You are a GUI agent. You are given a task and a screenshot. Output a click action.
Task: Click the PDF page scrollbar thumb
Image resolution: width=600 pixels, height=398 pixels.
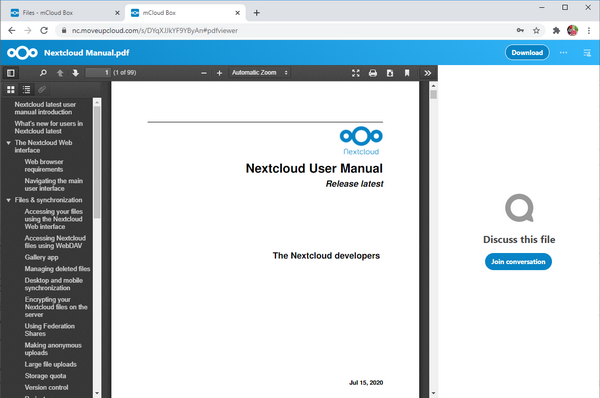click(x=433, y=95)
